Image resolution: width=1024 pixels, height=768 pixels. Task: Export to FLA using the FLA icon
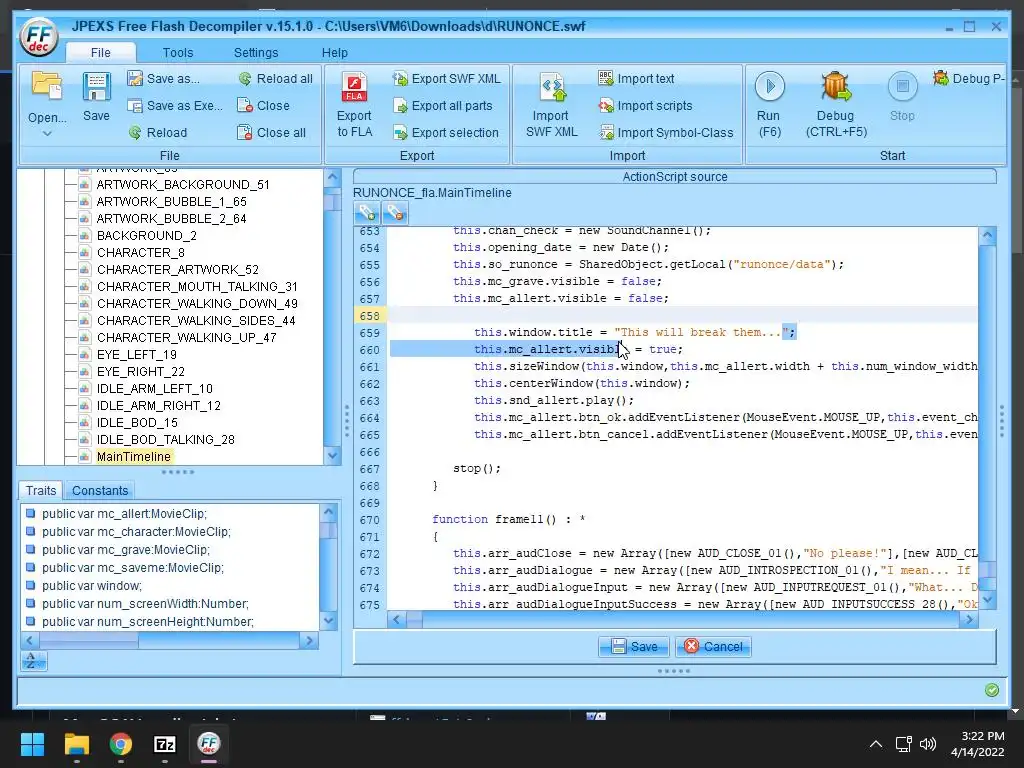(354, 88)
